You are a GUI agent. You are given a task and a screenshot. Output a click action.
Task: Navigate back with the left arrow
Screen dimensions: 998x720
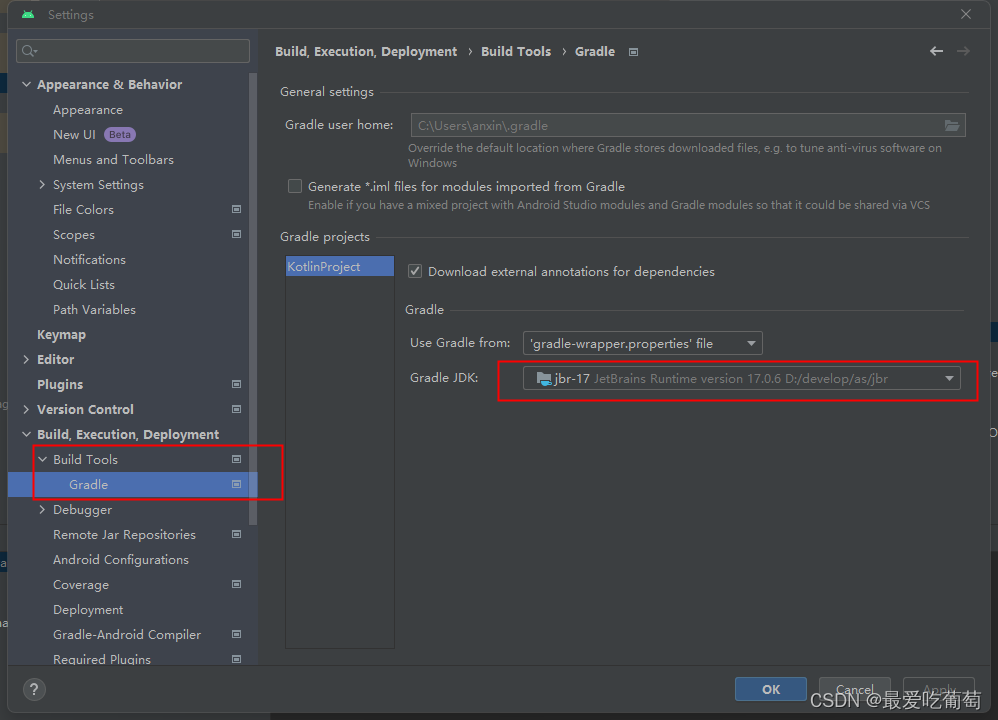936,51
